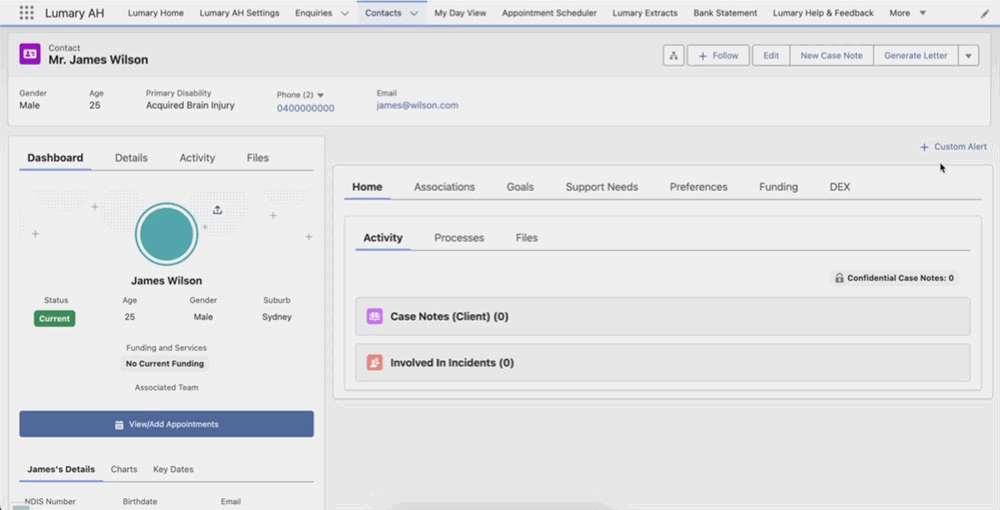Open the actions dropdown beside Generate Letter
The height and width of the screenshot is (510, 1000).
[968, 56]
